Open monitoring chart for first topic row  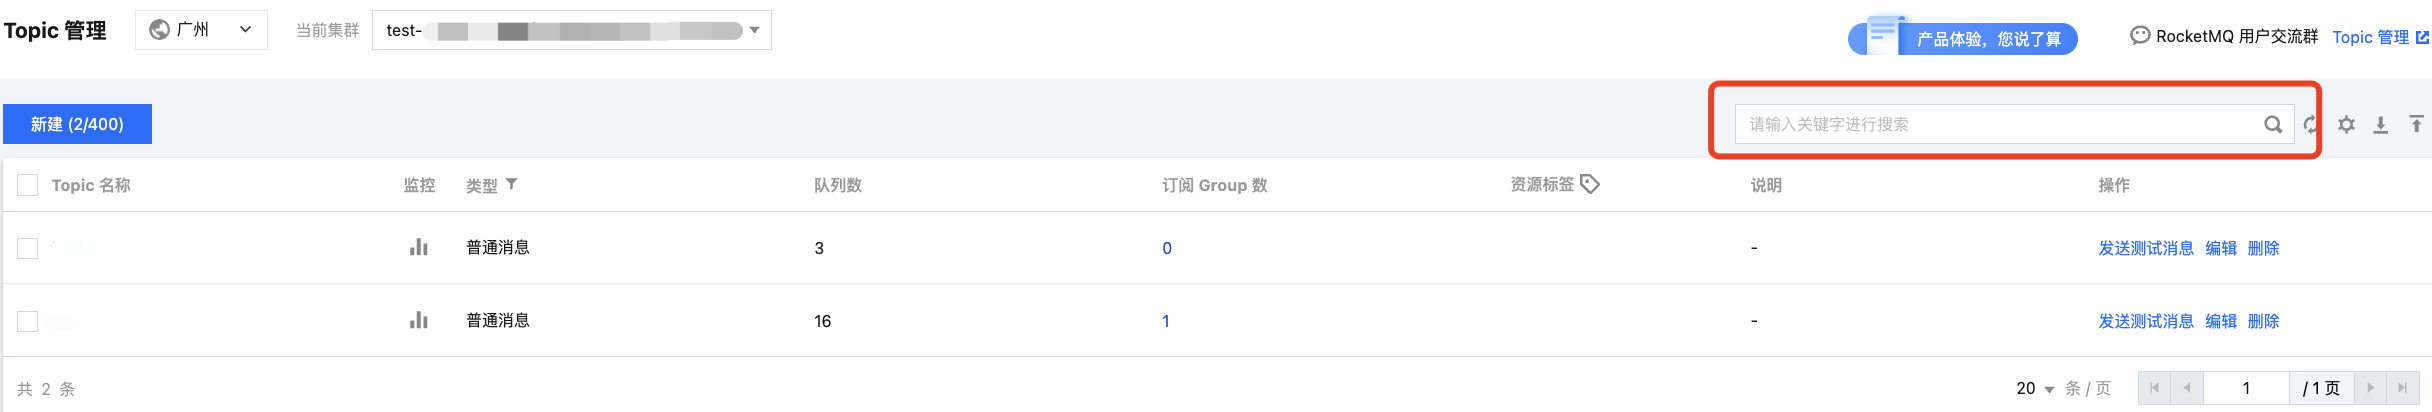[x=419, y=247]
